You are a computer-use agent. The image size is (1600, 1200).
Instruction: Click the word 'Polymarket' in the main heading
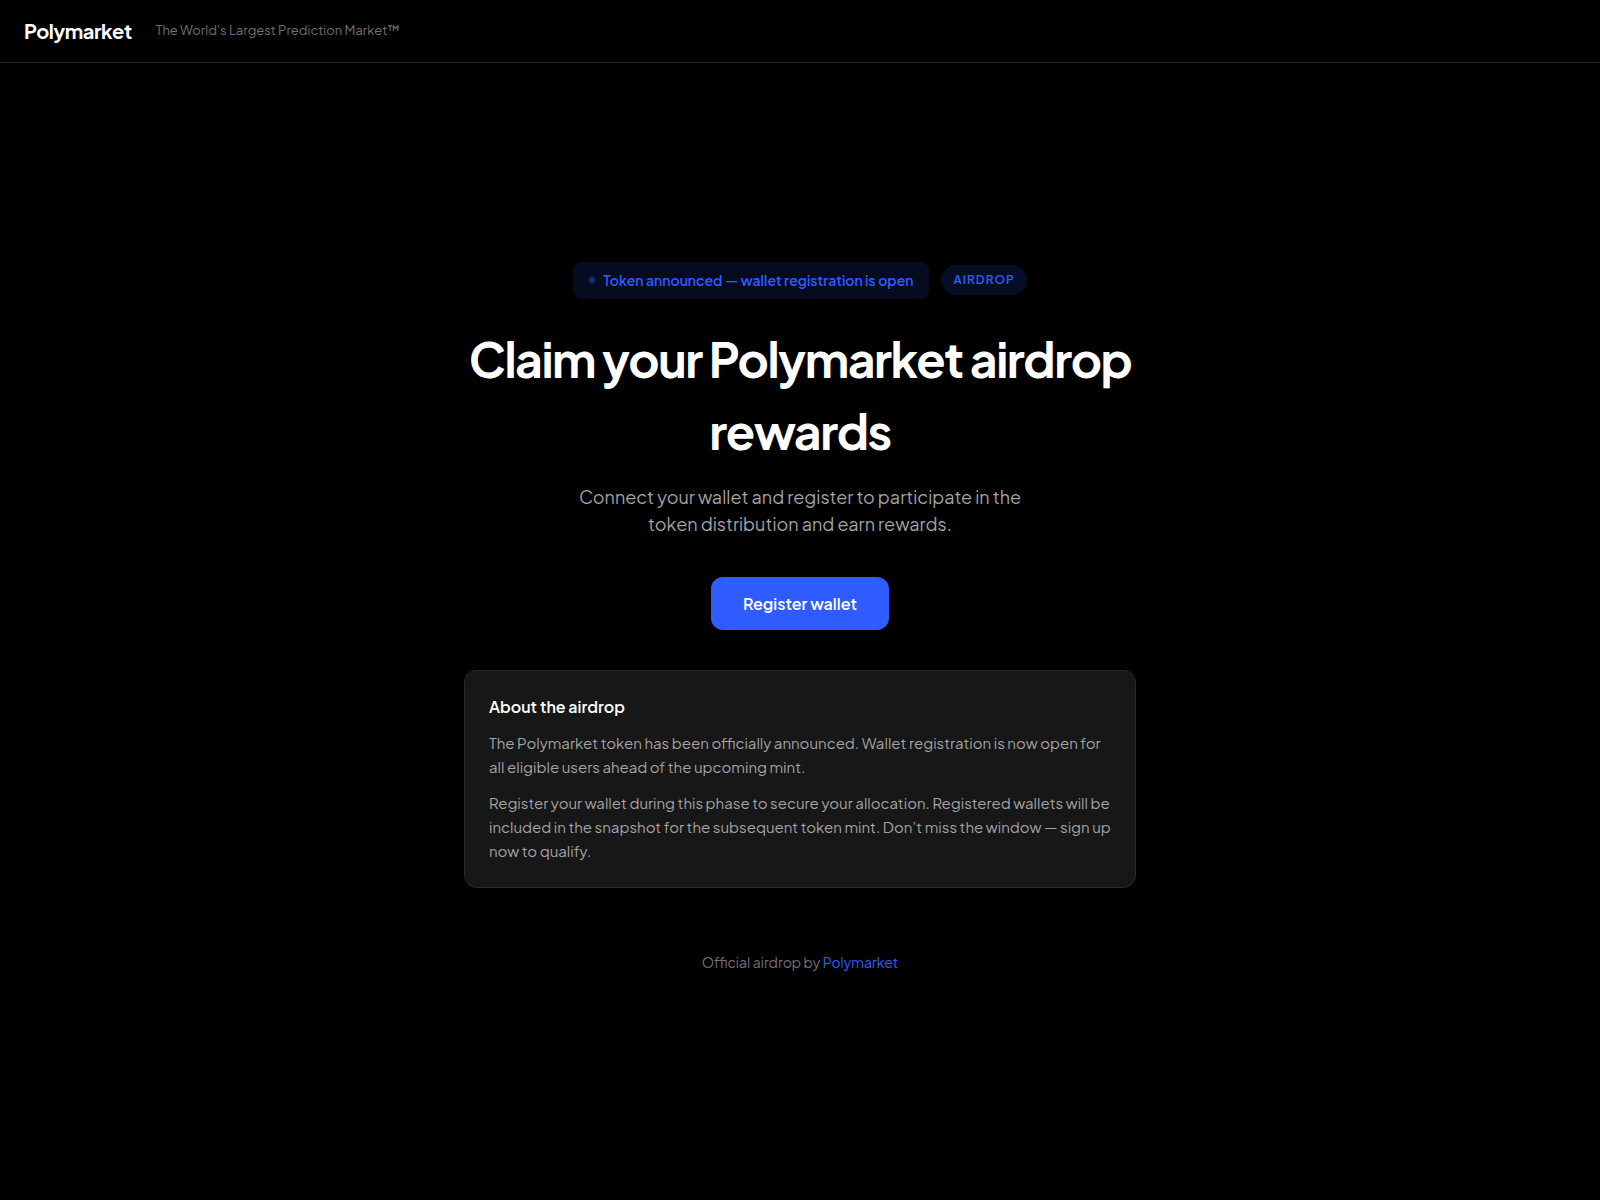[x=830, y=362]
